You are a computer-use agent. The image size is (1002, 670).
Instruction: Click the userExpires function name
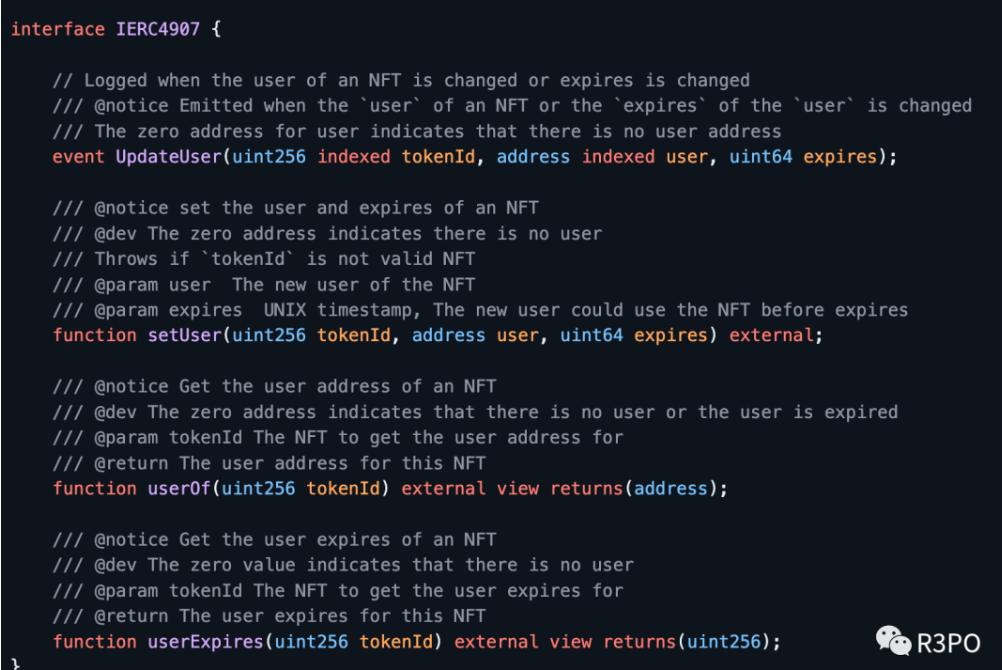pos(206,641)
